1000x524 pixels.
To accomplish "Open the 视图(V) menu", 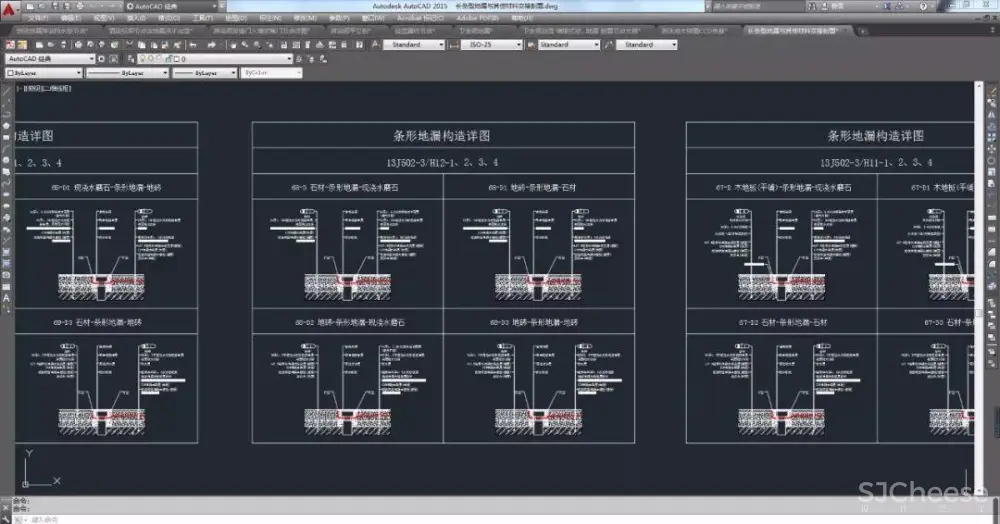I will (x=104, y=18).
